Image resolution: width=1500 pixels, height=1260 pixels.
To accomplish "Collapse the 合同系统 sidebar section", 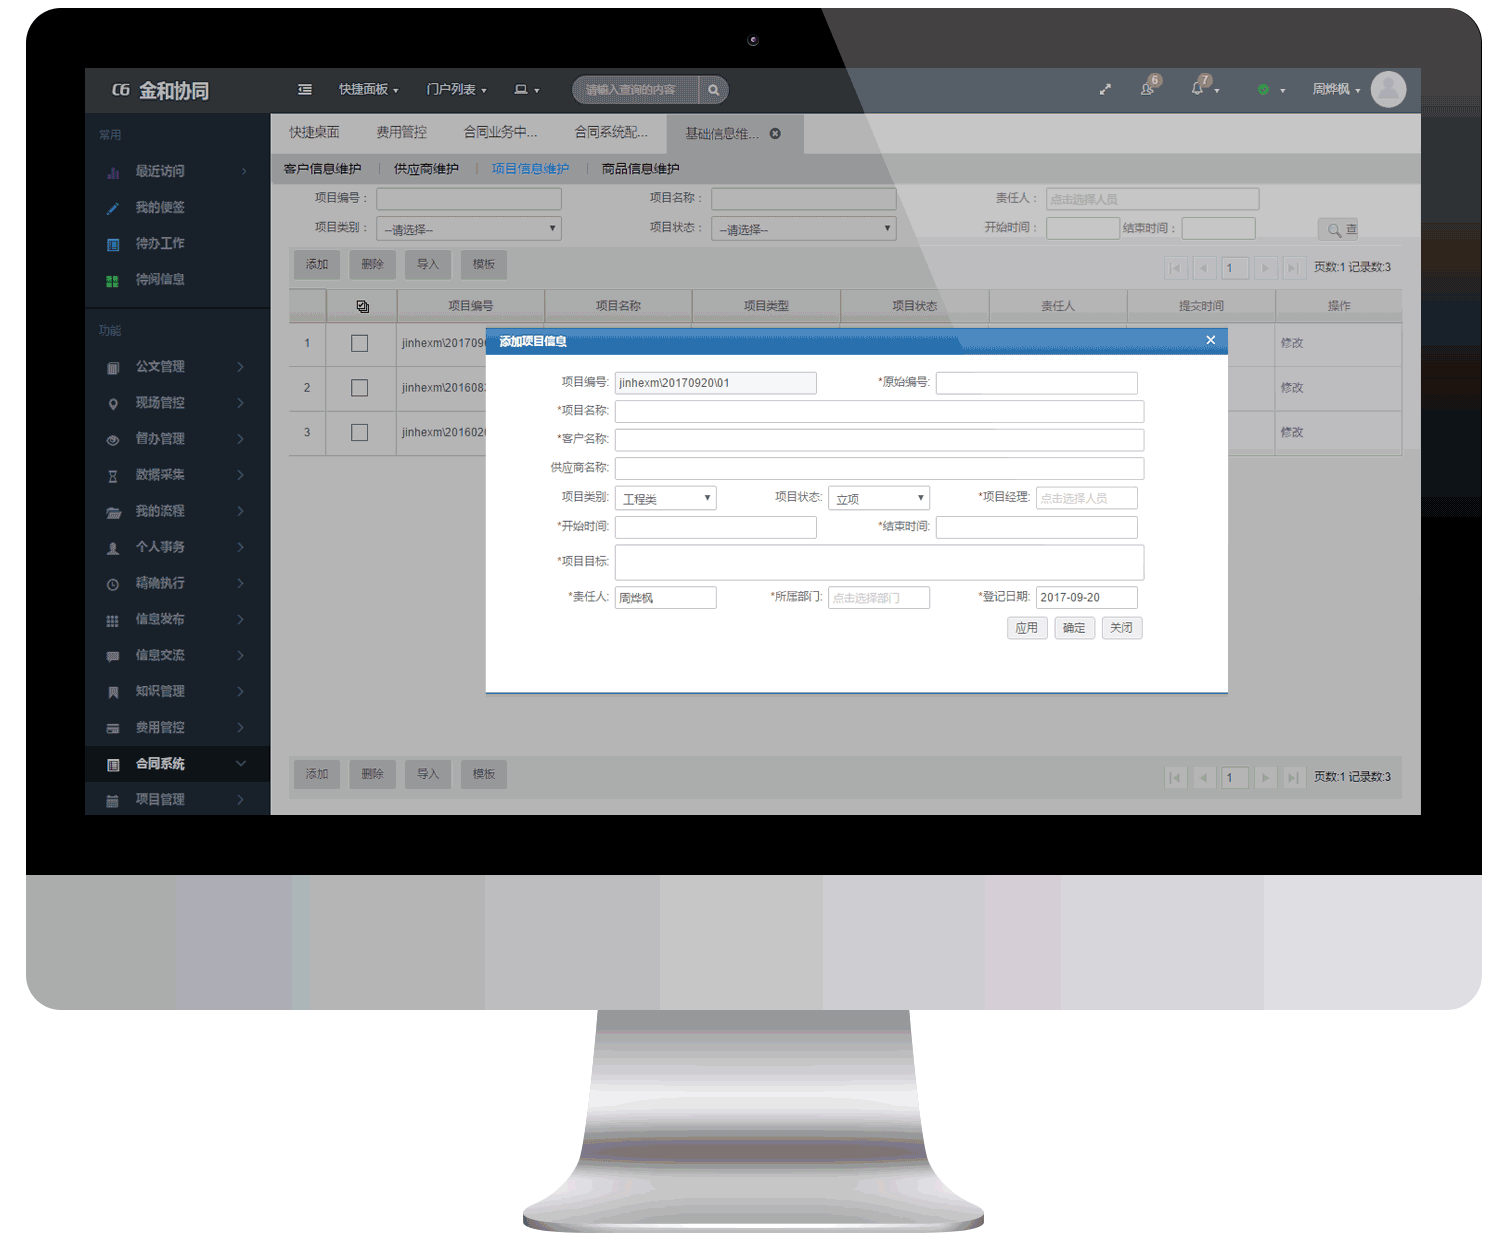I will coord(240,764).
